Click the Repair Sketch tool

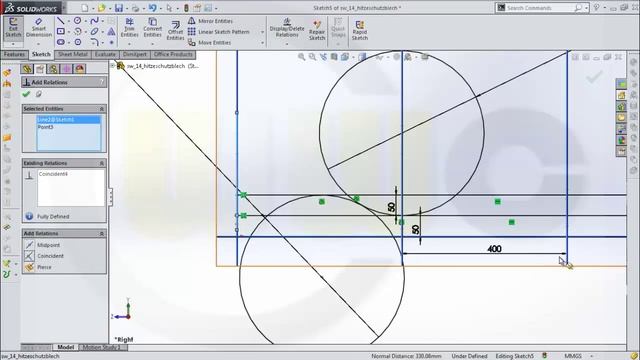pos(317,31)
